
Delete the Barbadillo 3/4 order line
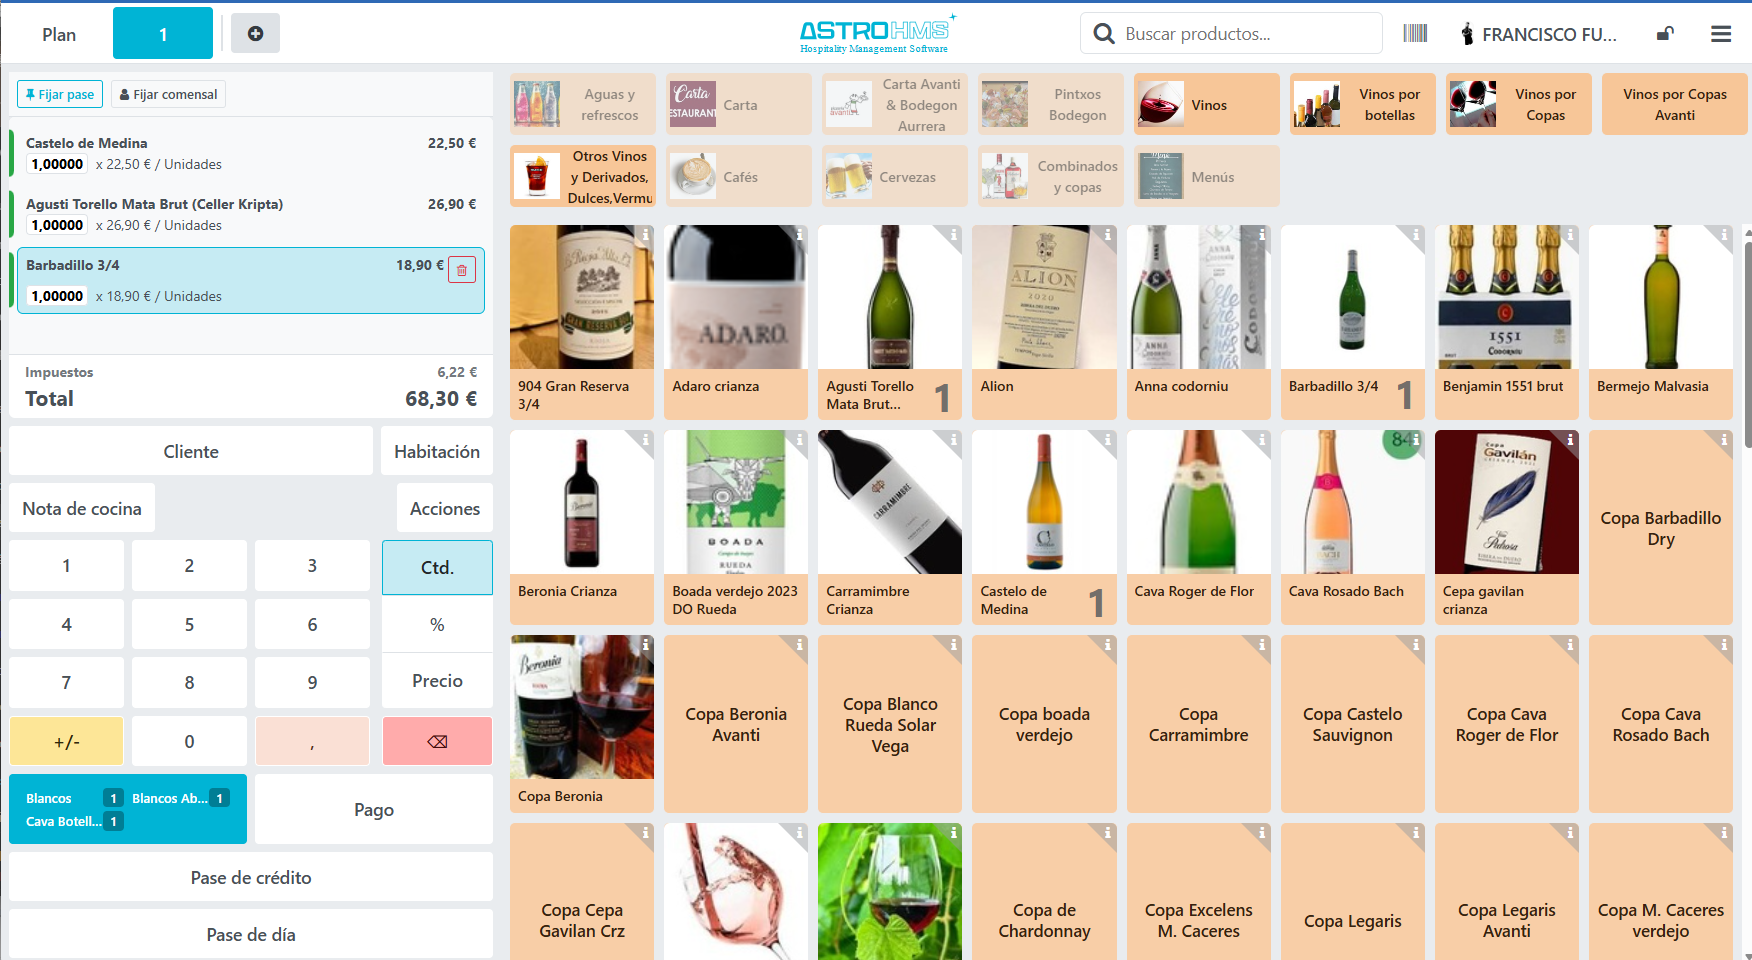[462, 270]
